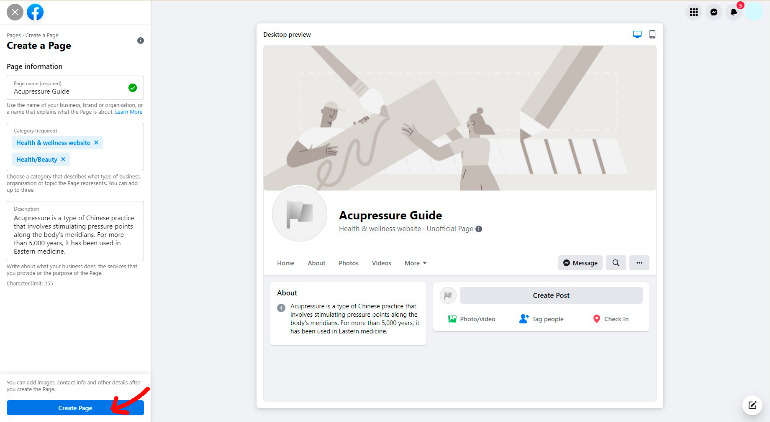Click the Create Post button

click(551, 295)
